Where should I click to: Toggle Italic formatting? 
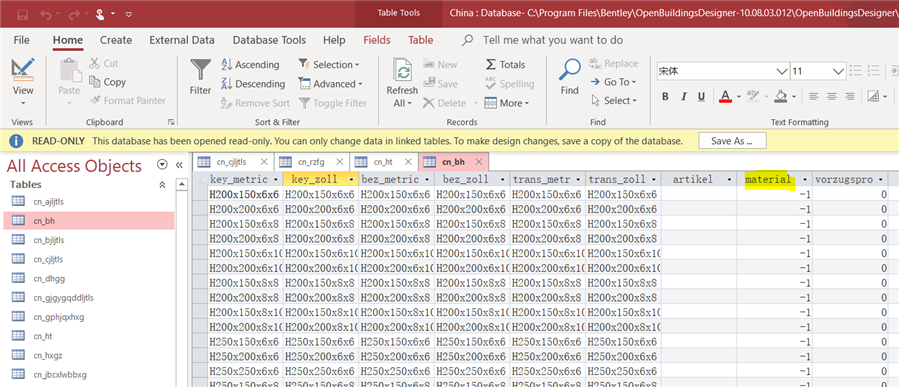pyautogui.click(x=683, y=96)
